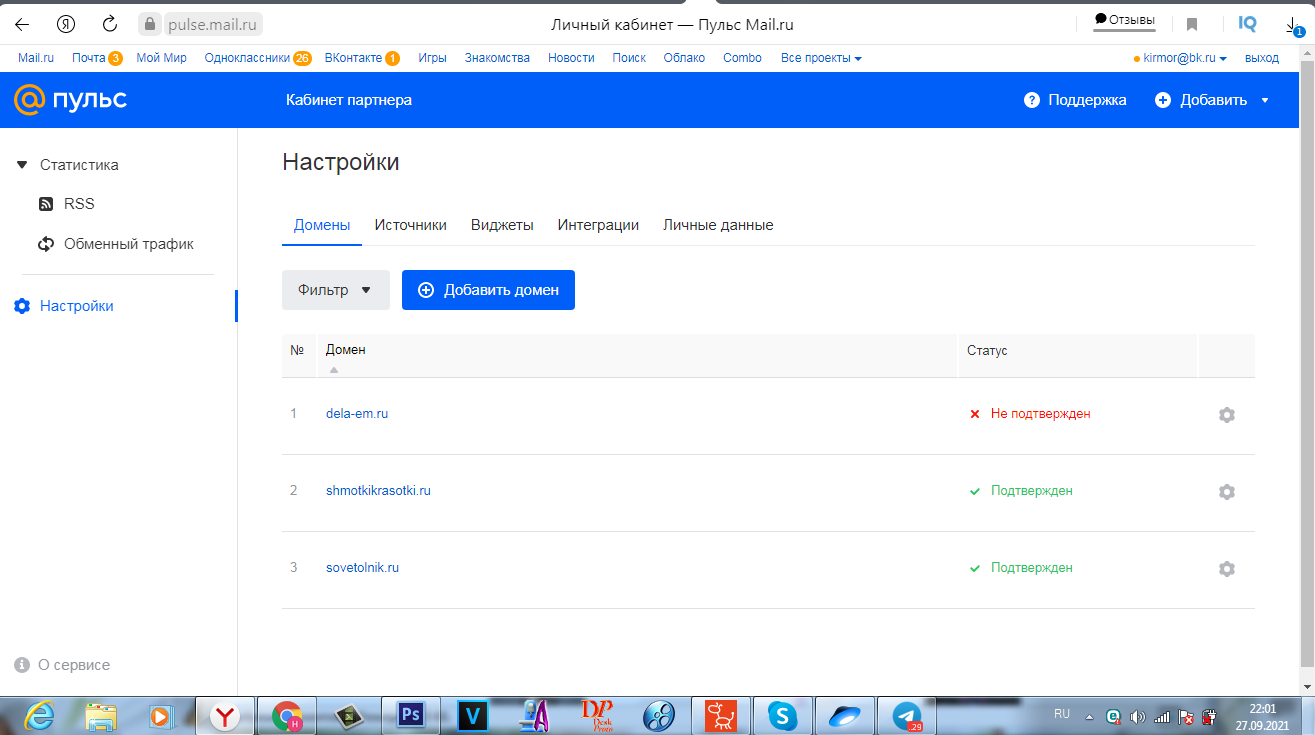1315x735 pixels.
Task: Open settings gear for dela-em.ru
Action: click(x=1227, y=414)
